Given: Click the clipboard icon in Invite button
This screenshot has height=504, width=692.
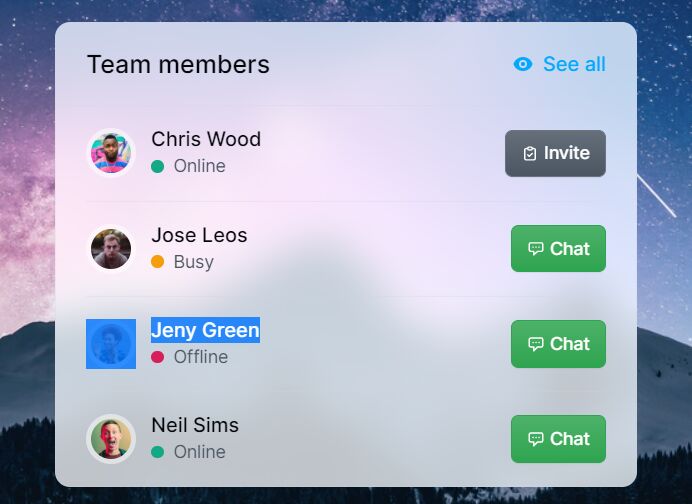Looking at the screenshot, I should (x=530, y=153).
